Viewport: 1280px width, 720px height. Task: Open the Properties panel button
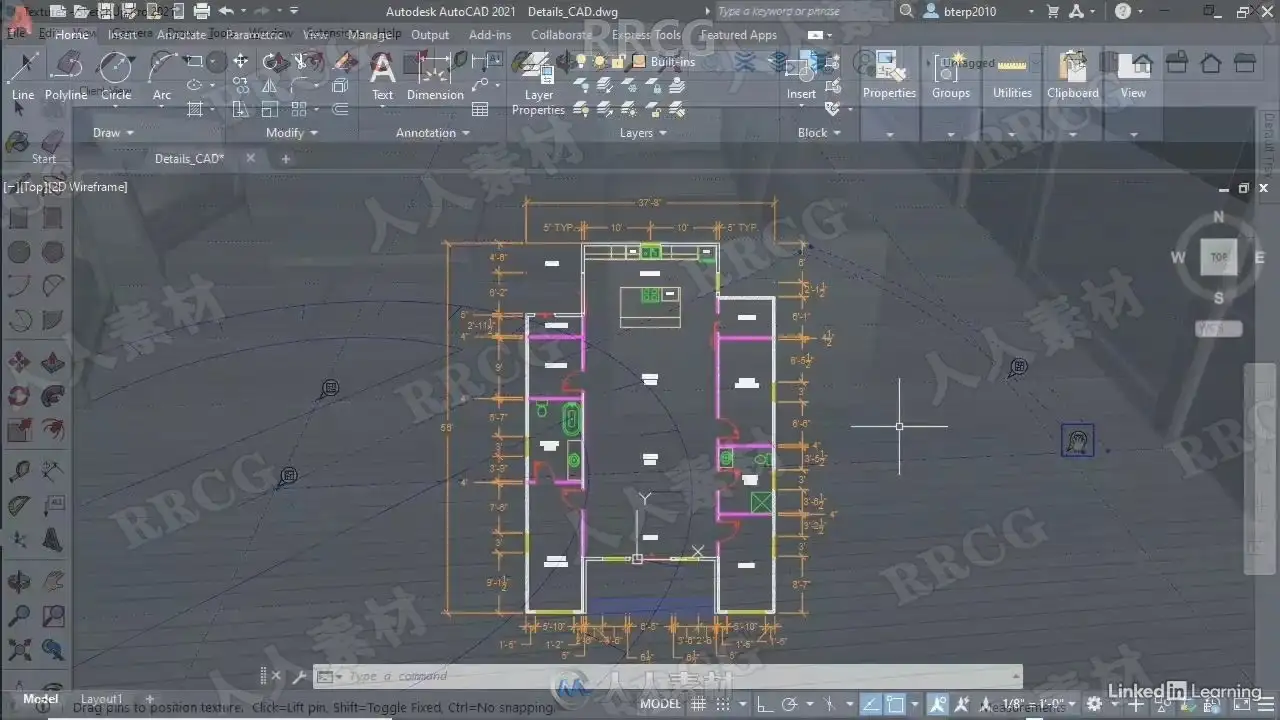coord(889,75)
